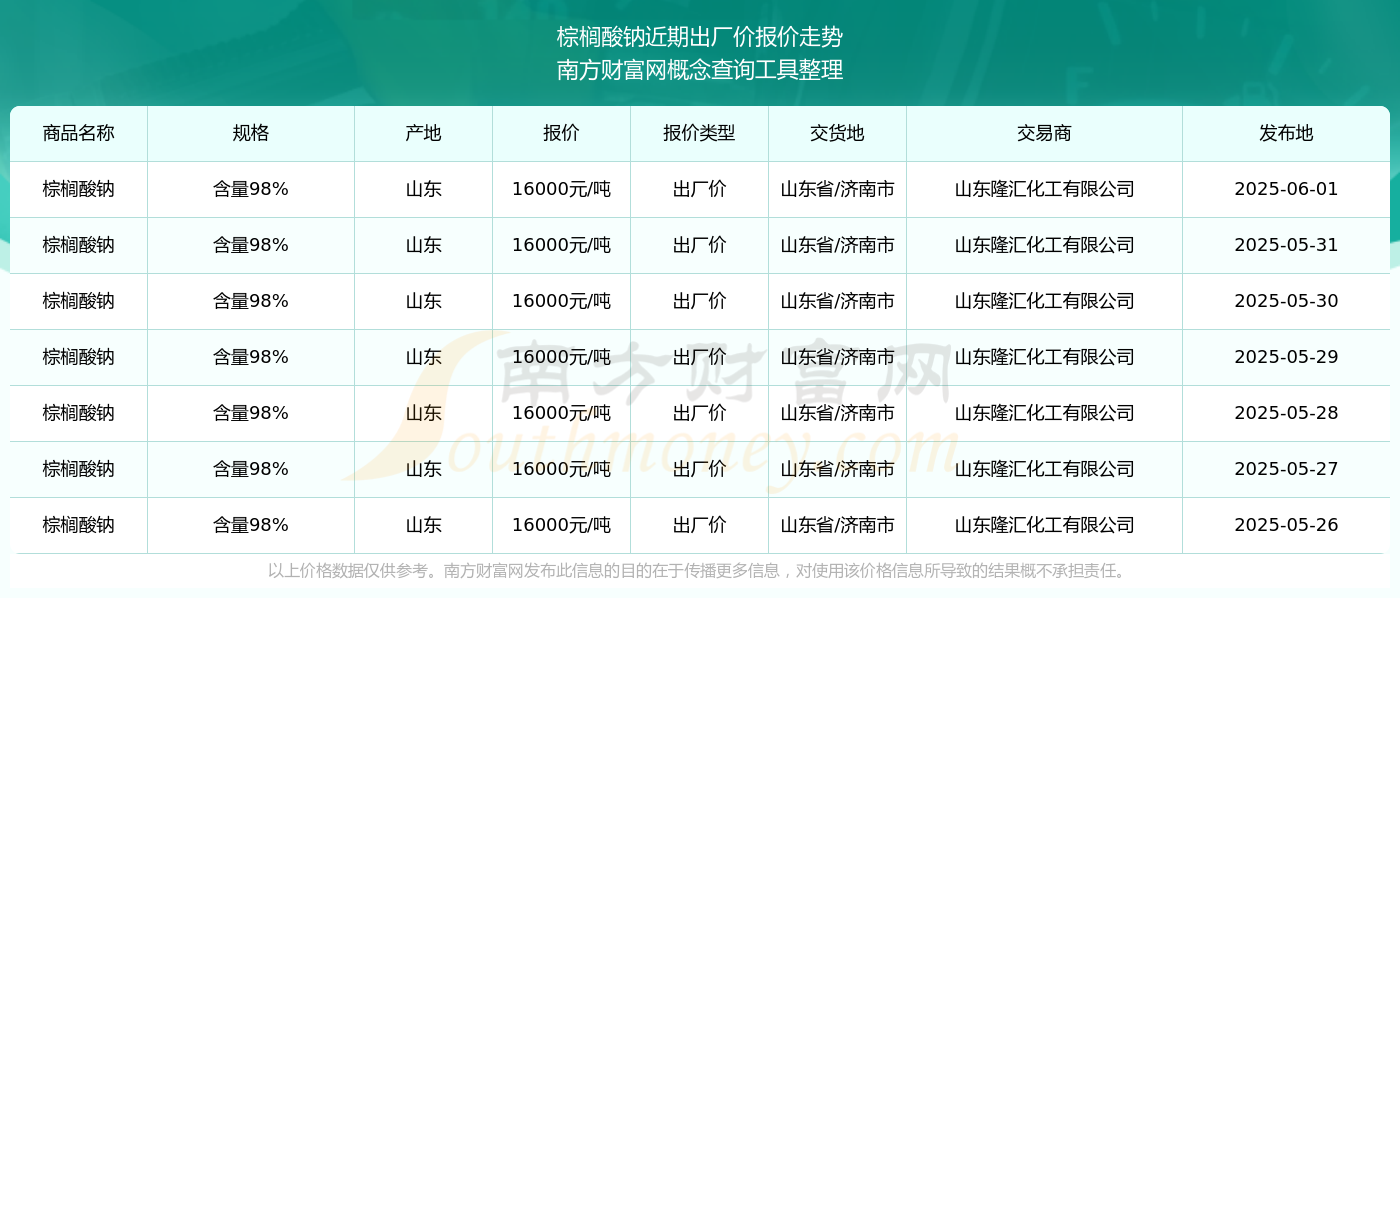Select the date 2025-05-27 cell
This screenshot has width=1400, height=1205.
[1286, 469]
